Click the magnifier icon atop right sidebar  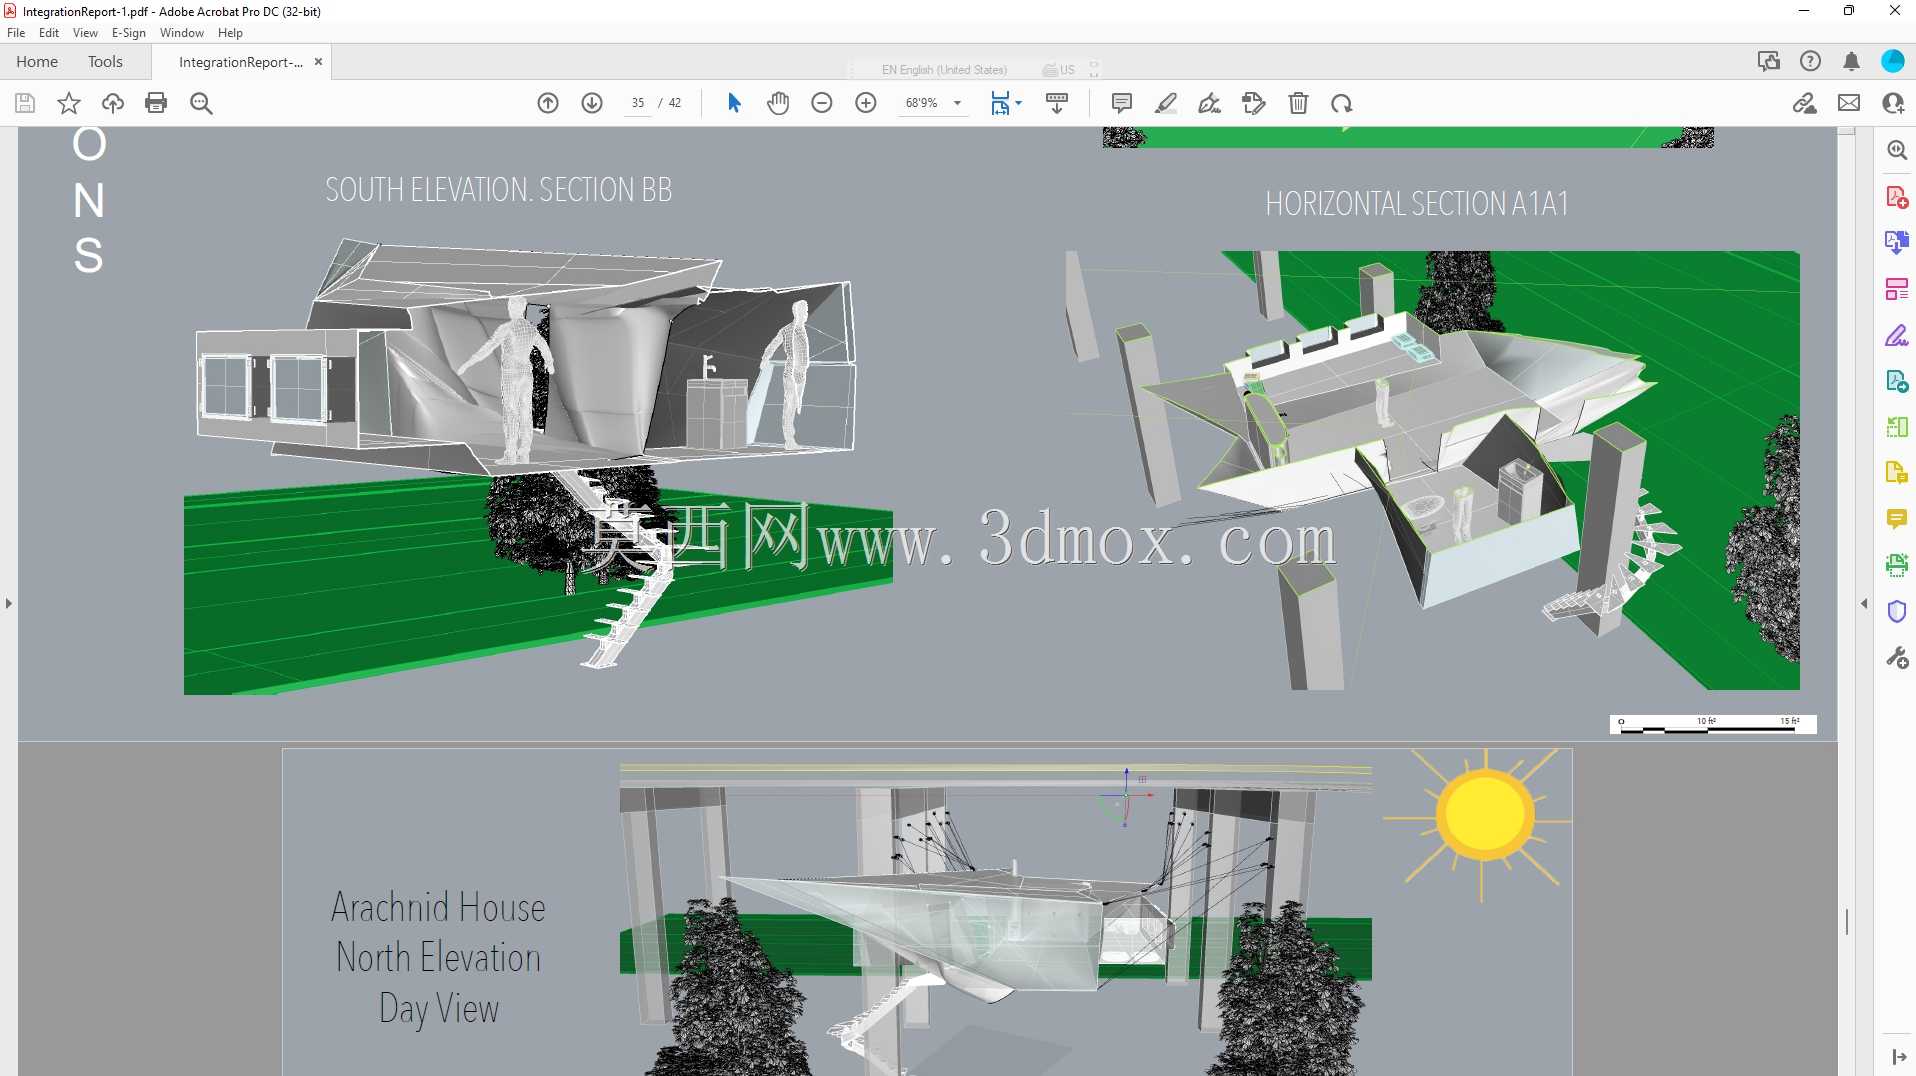[1897, 150]
